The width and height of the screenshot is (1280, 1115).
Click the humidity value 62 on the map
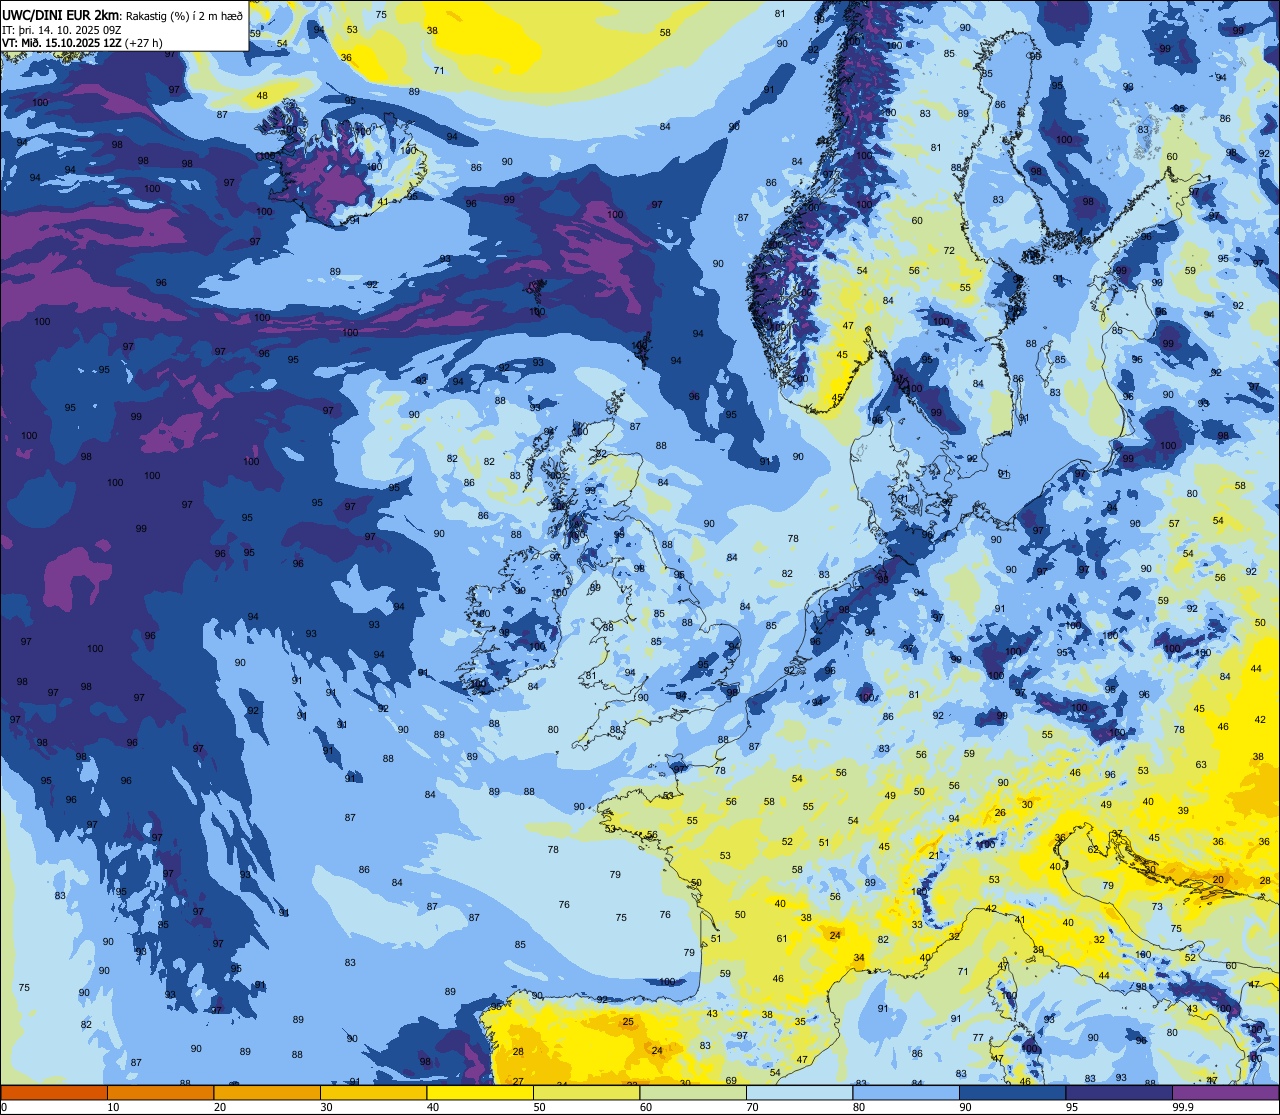[1093, 849]
